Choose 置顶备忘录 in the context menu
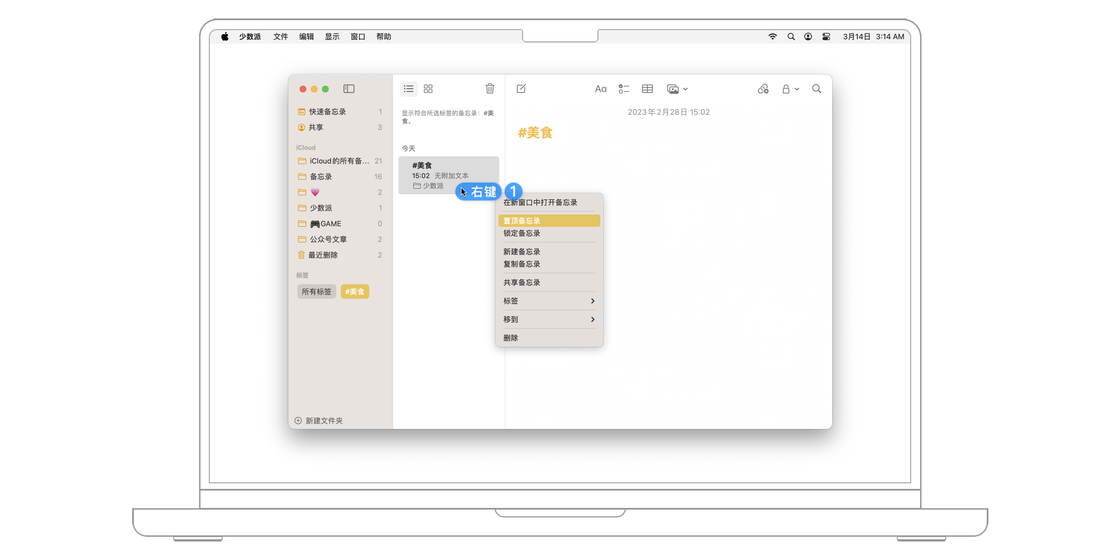The width and height of the screenshot is (1120, 560). pos(549,221)
